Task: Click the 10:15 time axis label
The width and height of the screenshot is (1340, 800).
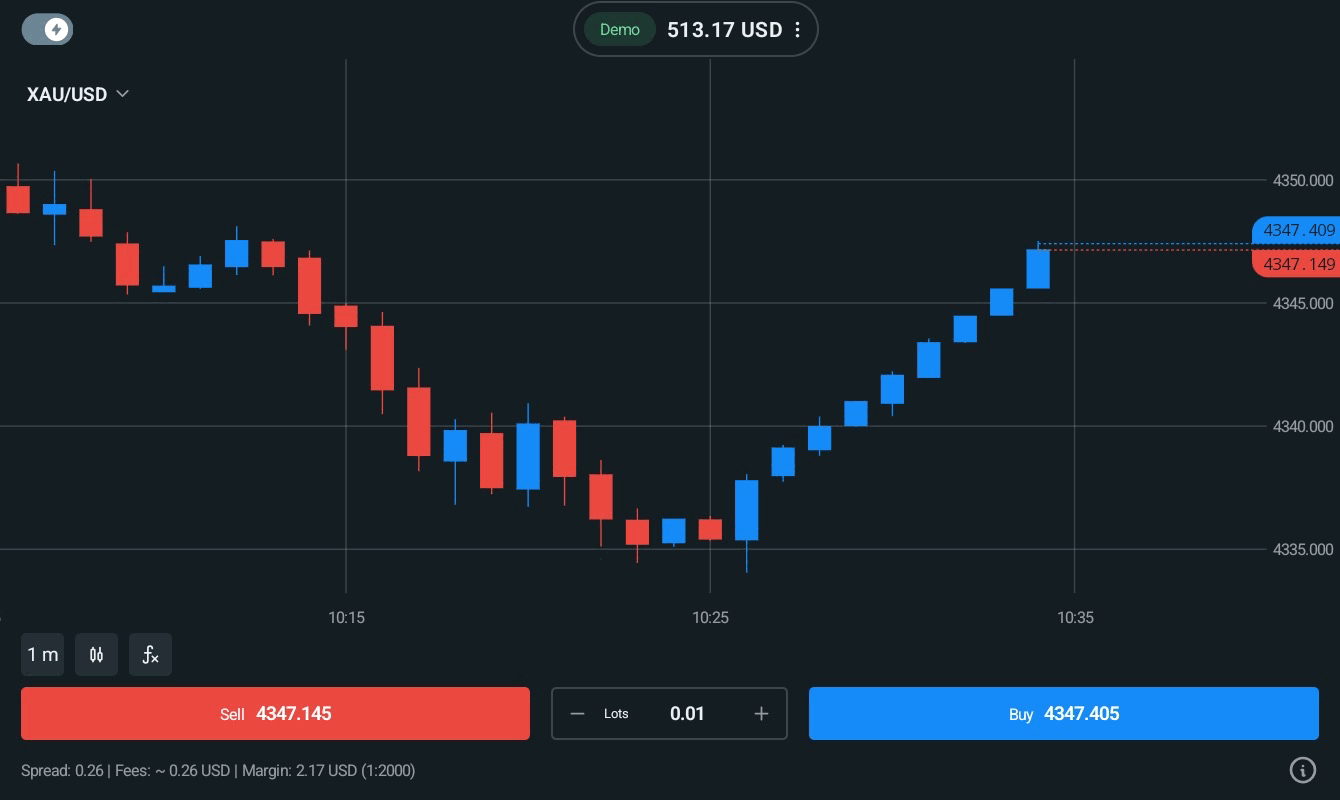Action: [x=346, y=618]
